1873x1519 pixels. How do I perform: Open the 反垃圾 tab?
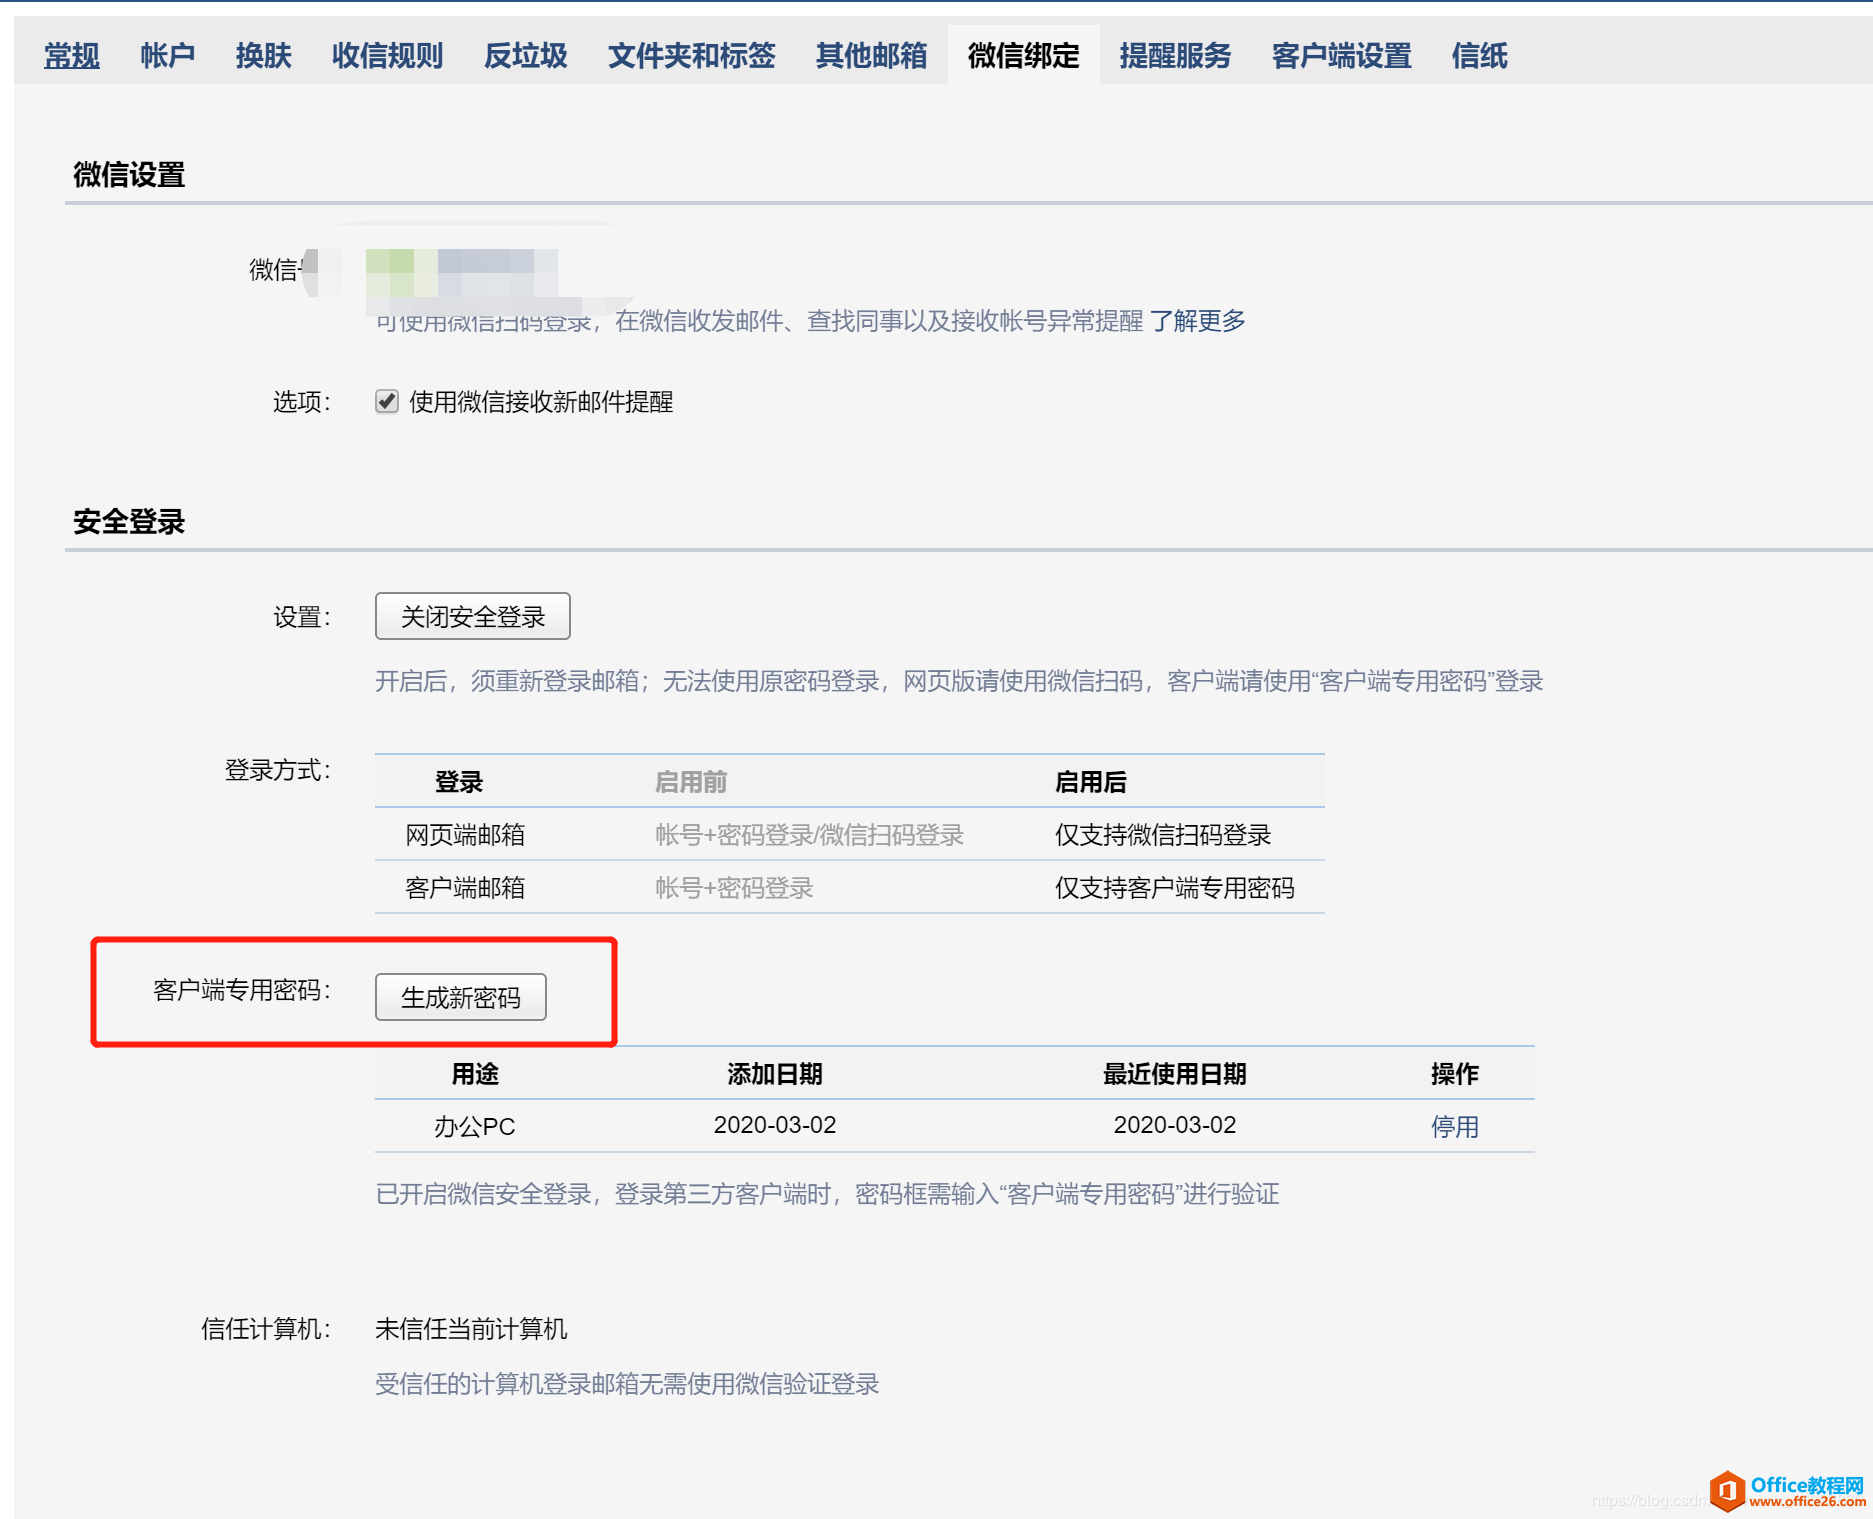point(526,56)
